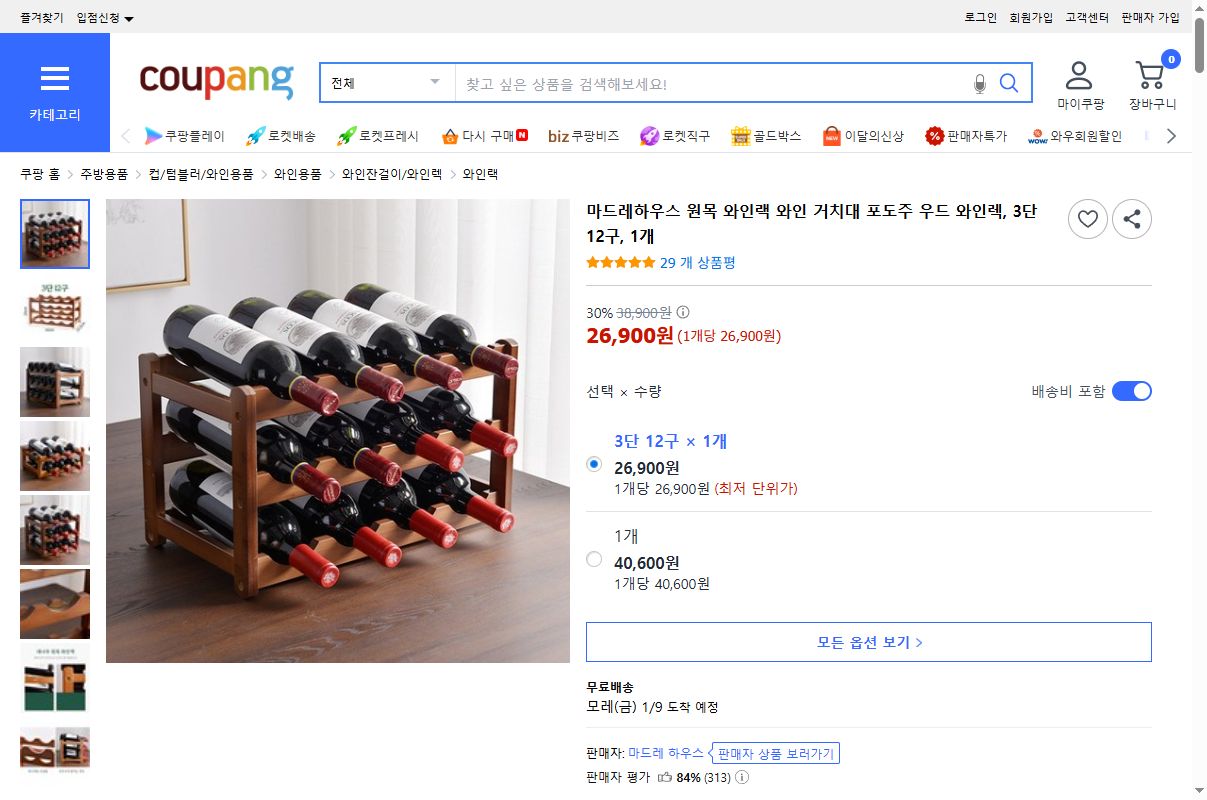Go to 와인용품 in the breadcrumb
This screenshot has width=1207, height=800.
point(297,172)
